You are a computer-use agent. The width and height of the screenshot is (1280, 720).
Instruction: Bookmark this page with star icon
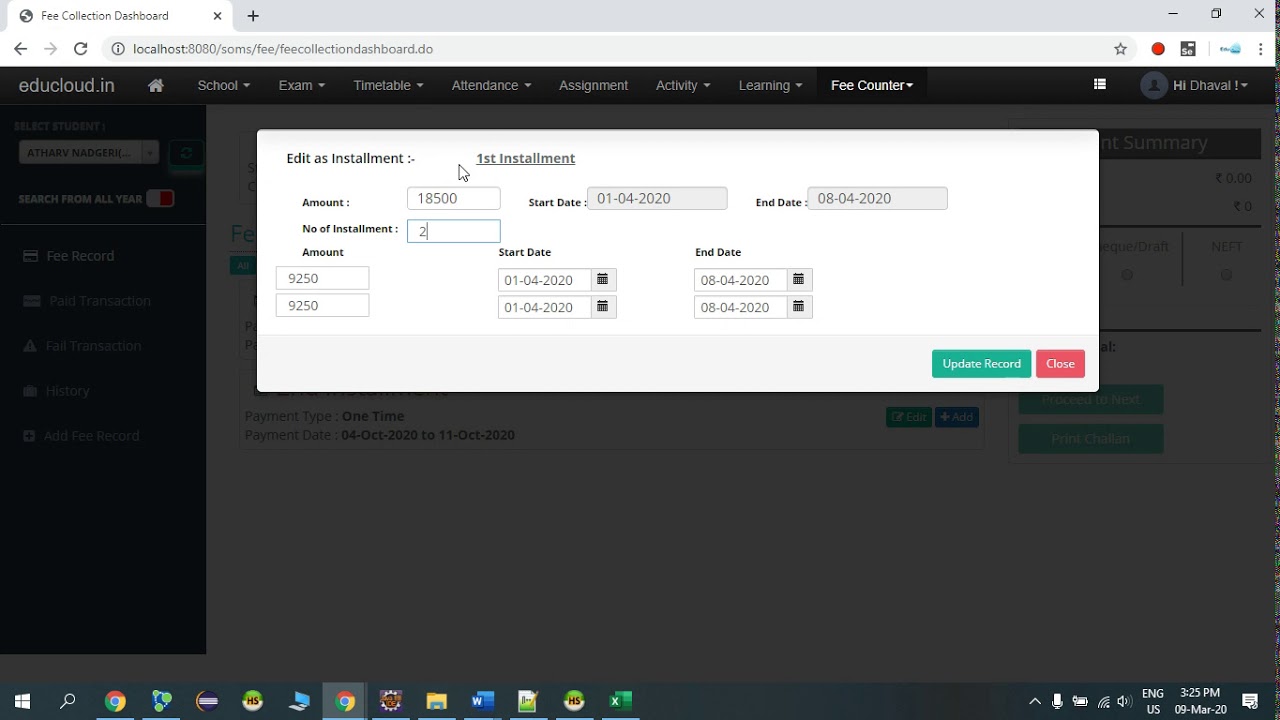(1121, 49)
